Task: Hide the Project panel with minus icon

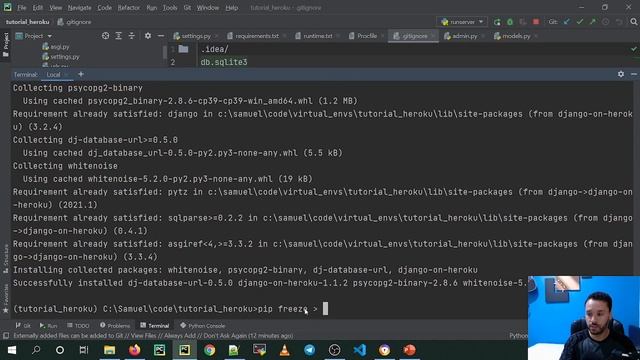Action: tap(161, 36)
